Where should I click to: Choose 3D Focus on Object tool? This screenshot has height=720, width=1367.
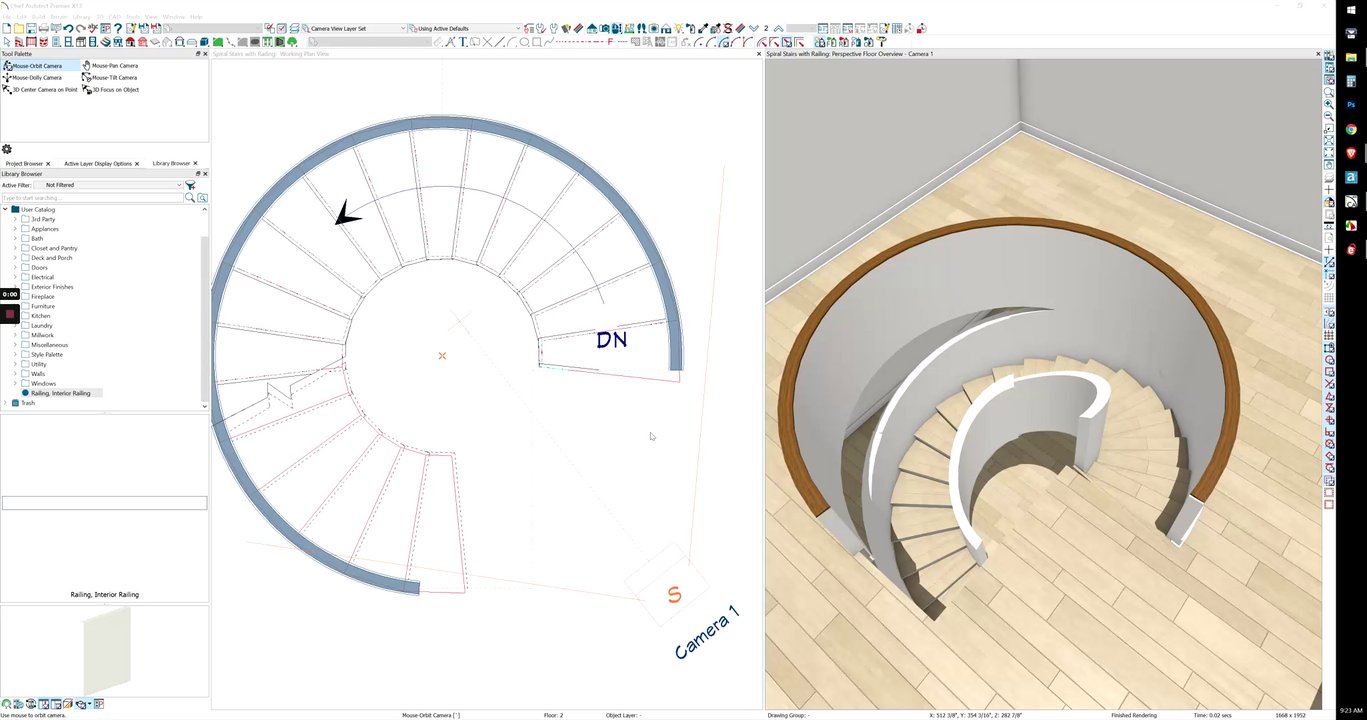pos(112,90)
